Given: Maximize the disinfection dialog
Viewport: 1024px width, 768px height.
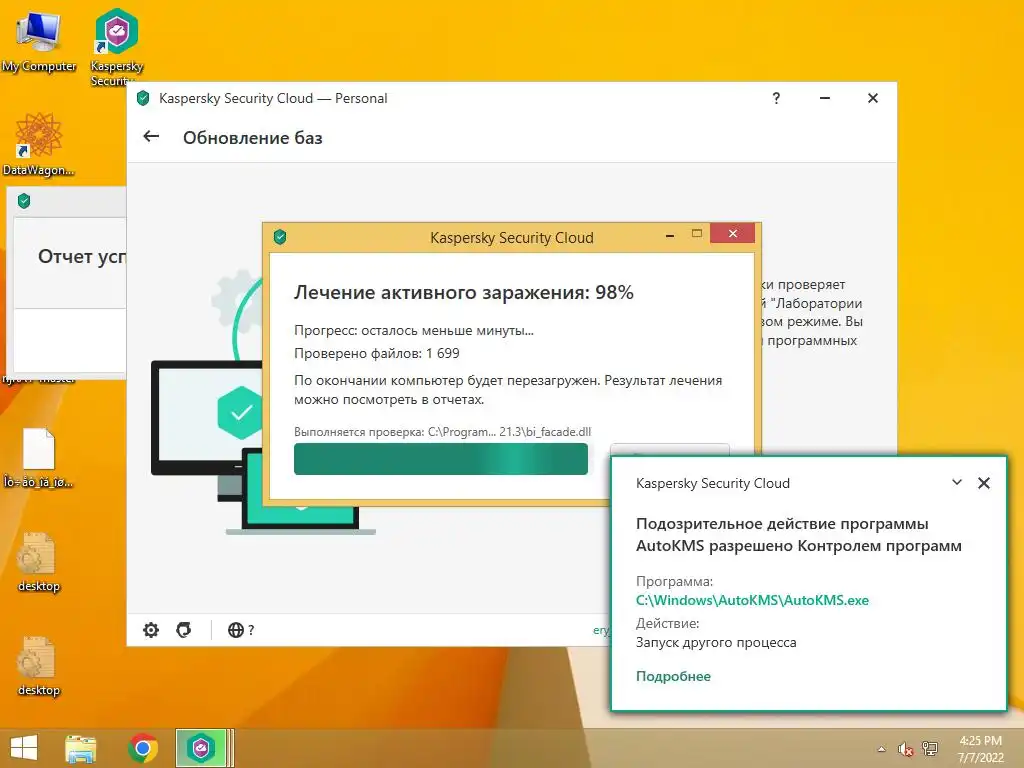Looking at the screenshot, I should click(697, 234).
